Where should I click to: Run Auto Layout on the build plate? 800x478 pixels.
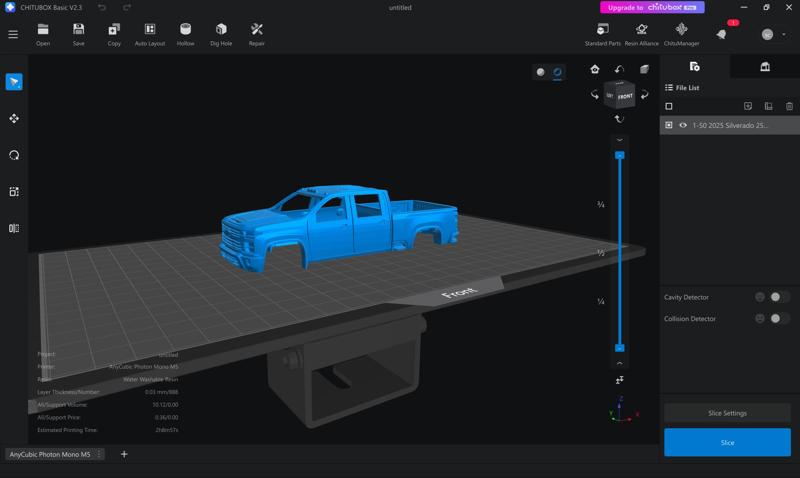149,34
